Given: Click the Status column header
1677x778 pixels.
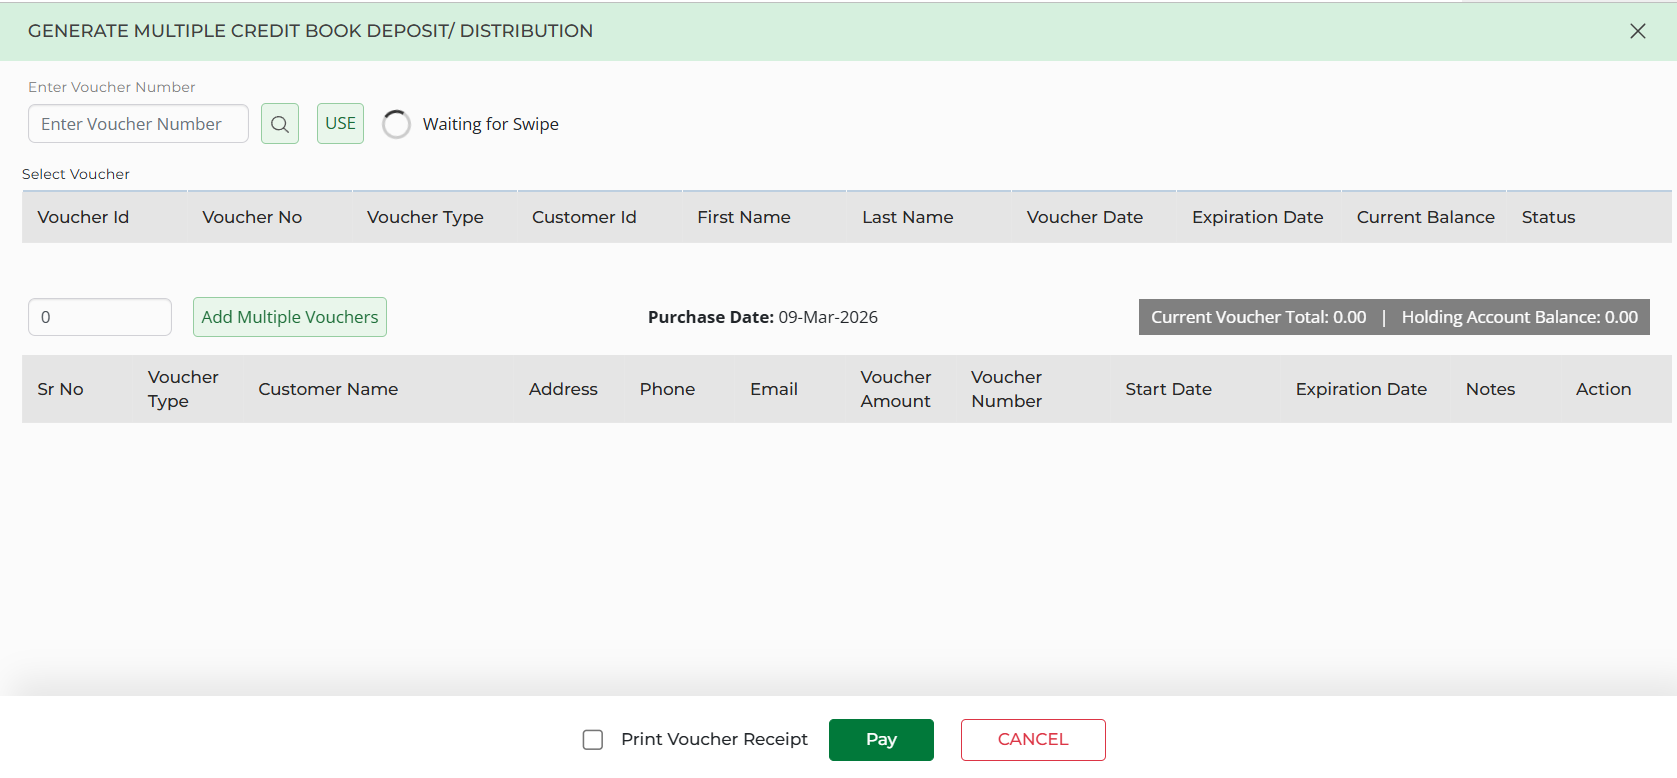Looking at the screenshot, I should coord(1548,217).
